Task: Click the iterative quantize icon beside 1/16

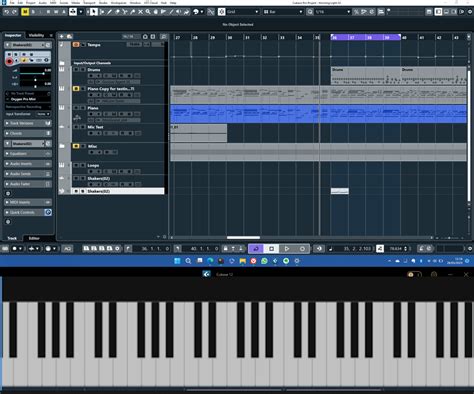Action: click(x=356, y=12)
